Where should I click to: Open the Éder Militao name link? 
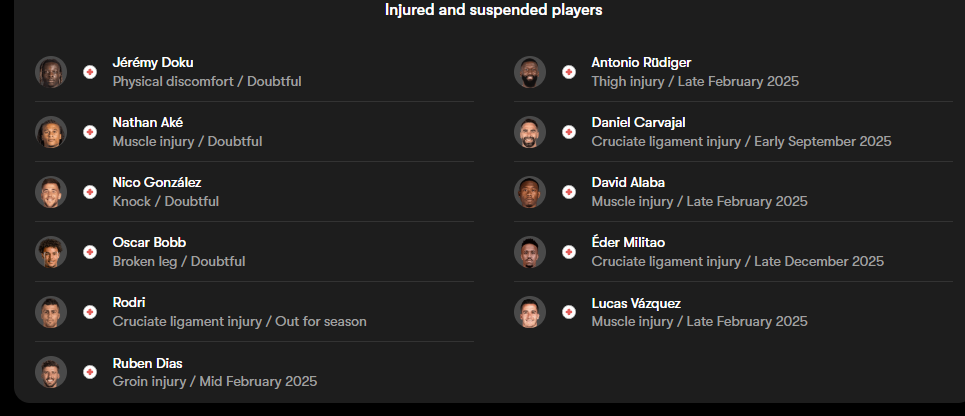pos(628,242)
